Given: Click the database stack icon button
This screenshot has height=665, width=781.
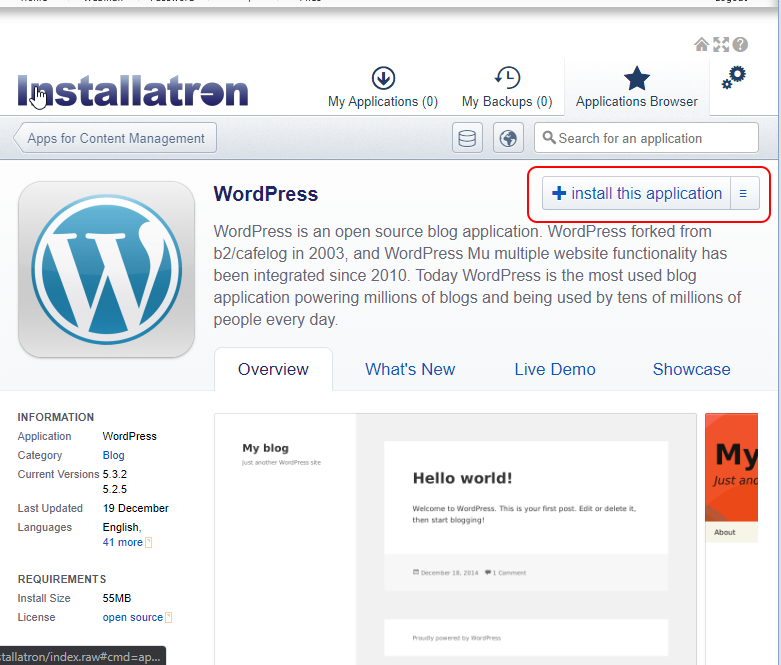Looking at the screenshot, I should 467,138.
